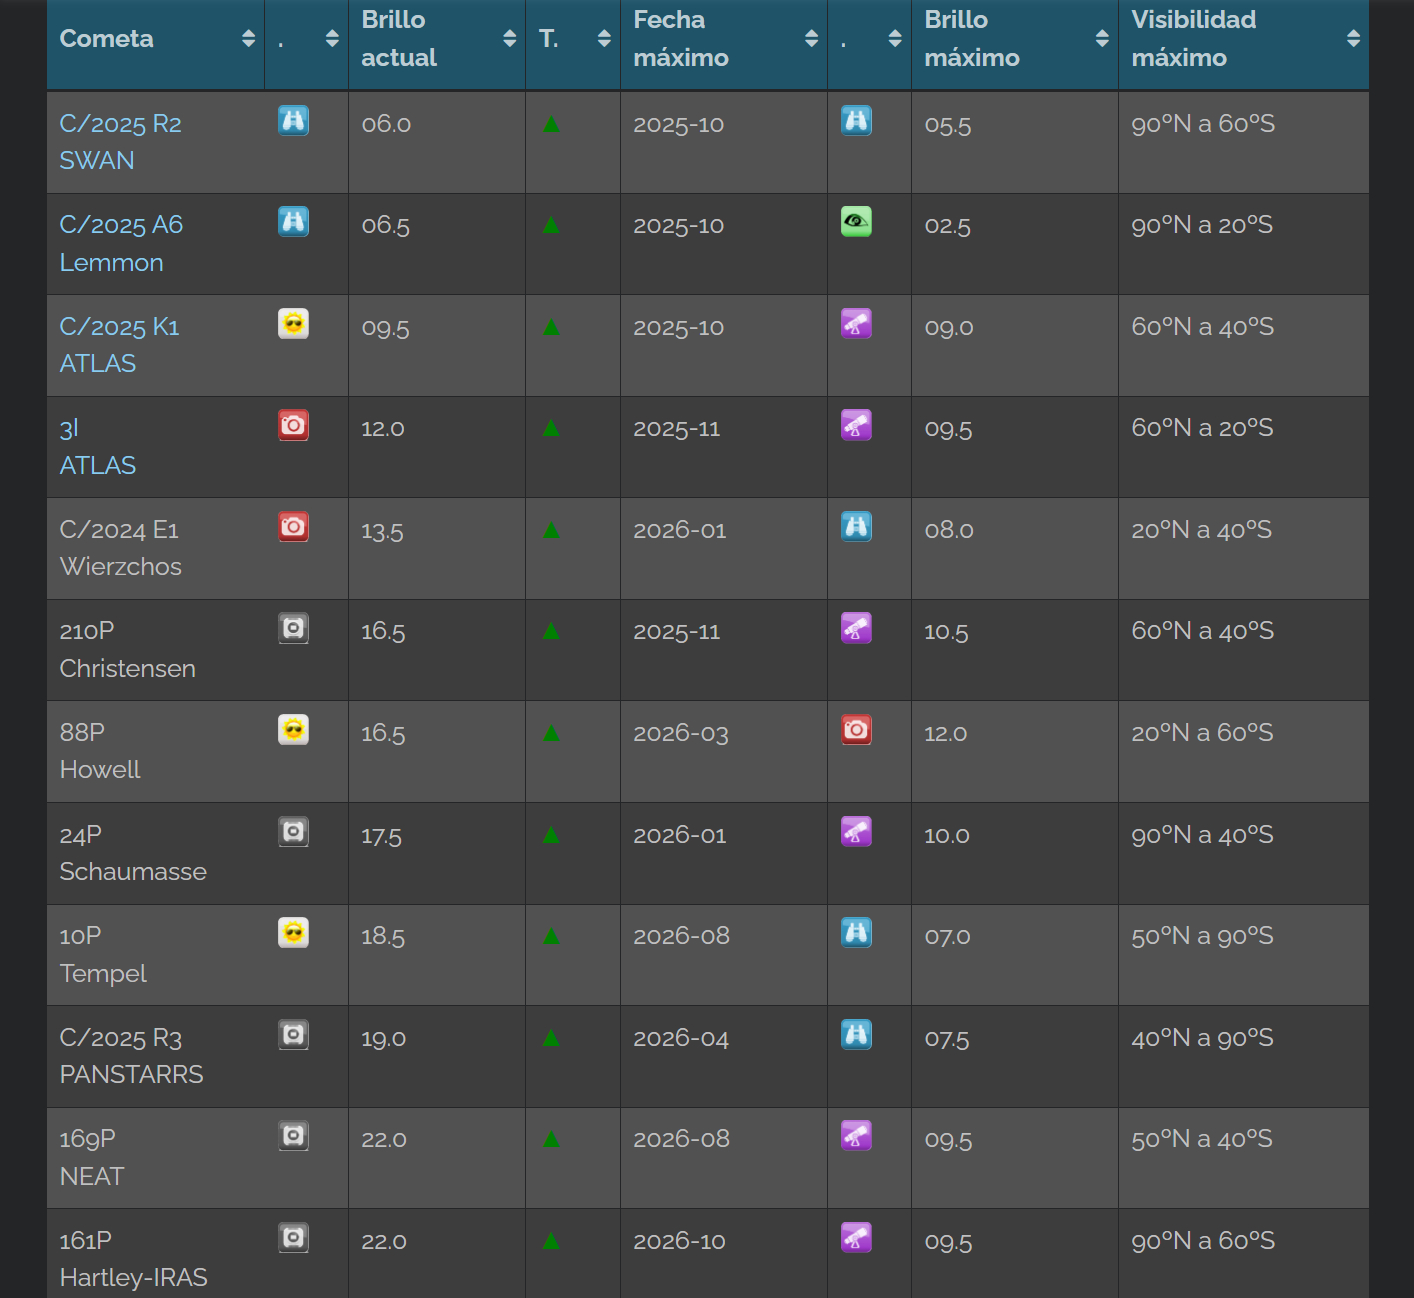Click purple telescope icon in 210P Christensen row
The image size is (1414, 1298).
856,629
